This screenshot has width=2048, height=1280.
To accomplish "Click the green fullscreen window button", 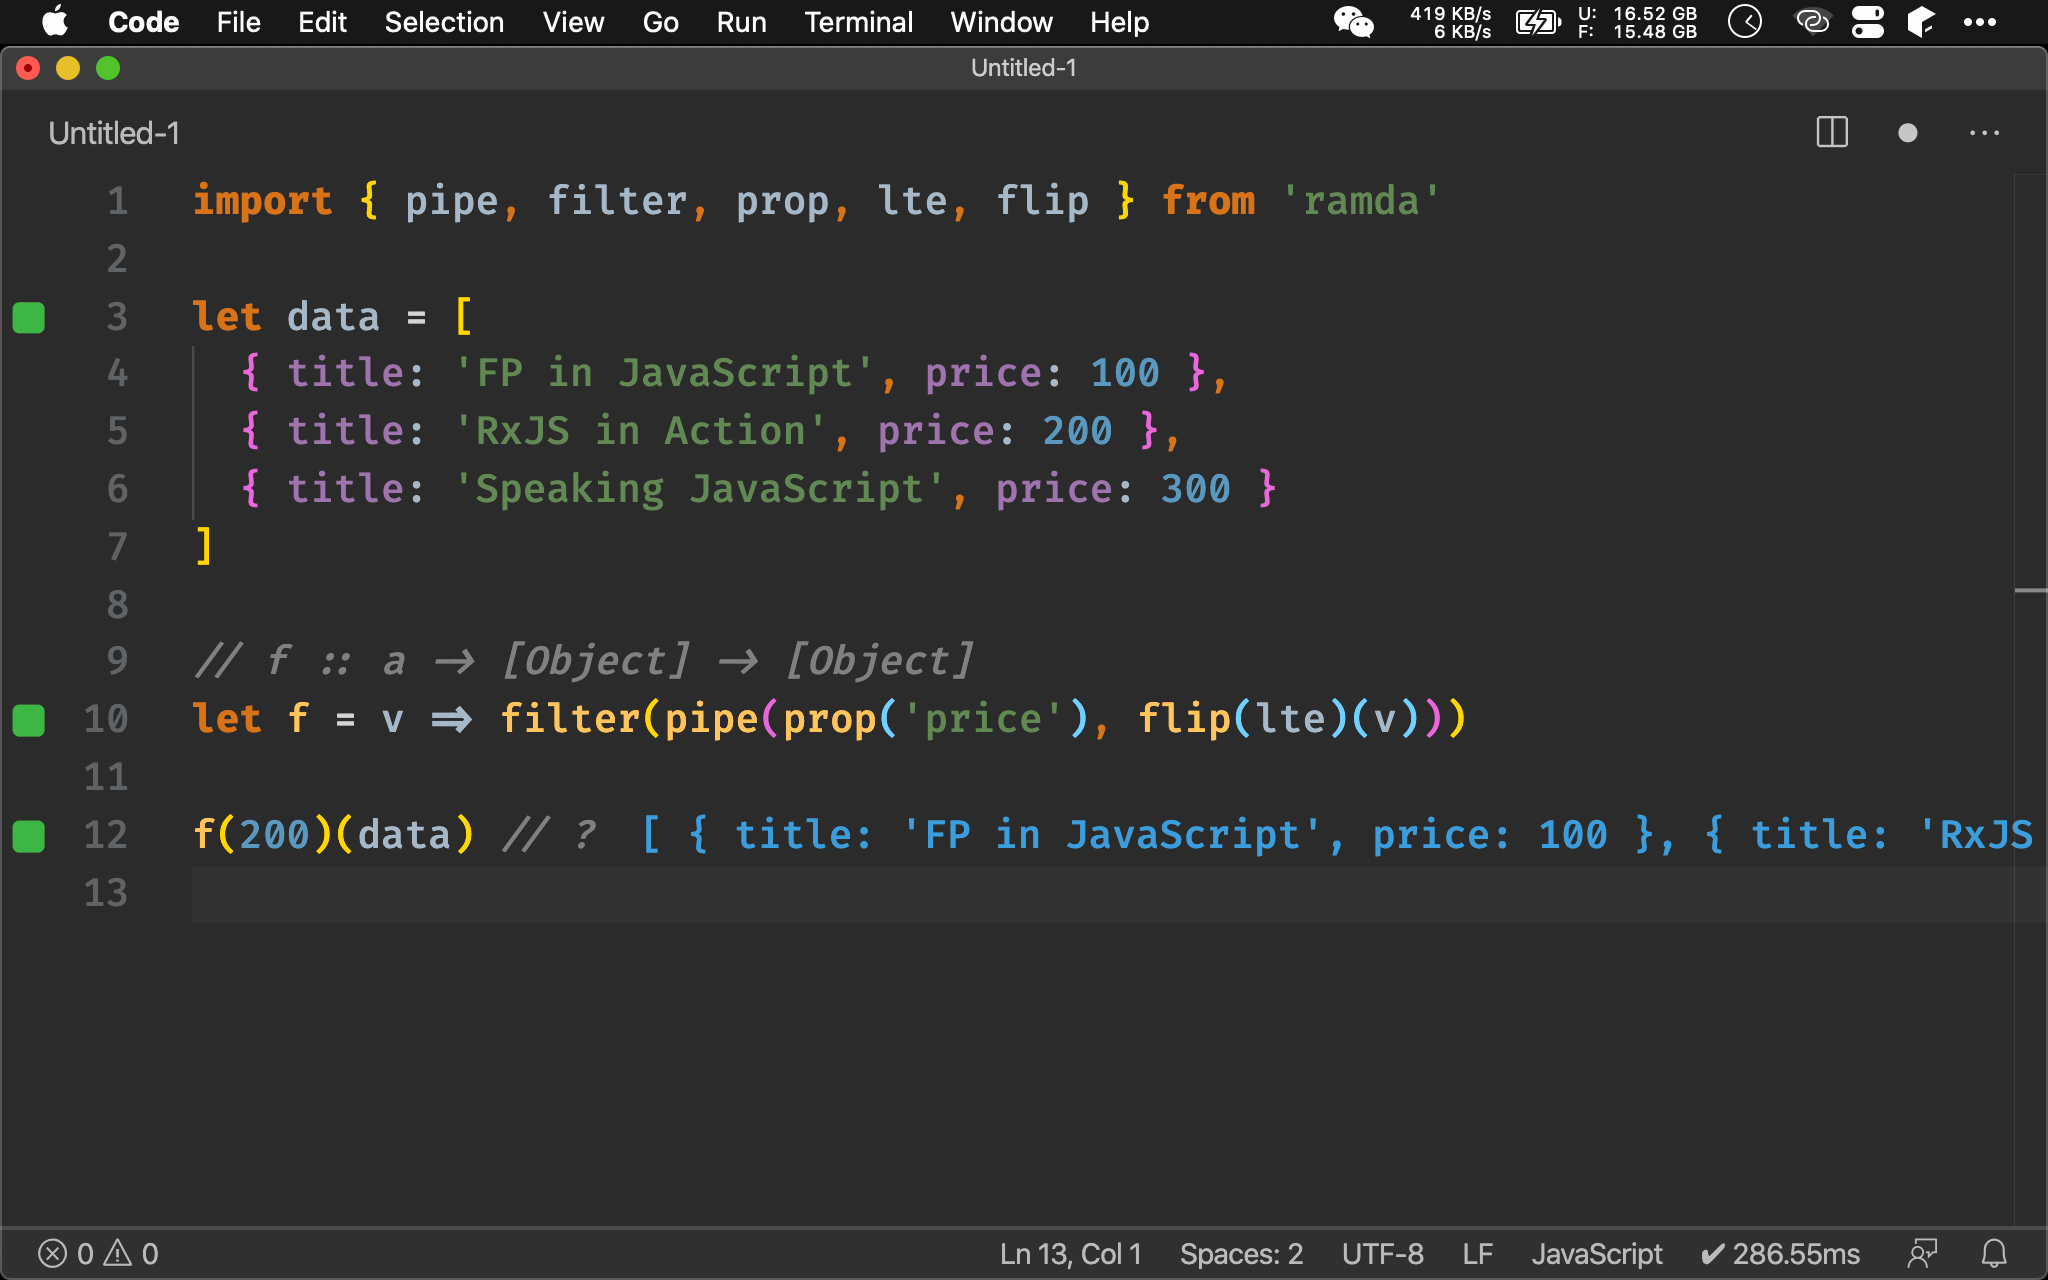I will coord(108,68).
